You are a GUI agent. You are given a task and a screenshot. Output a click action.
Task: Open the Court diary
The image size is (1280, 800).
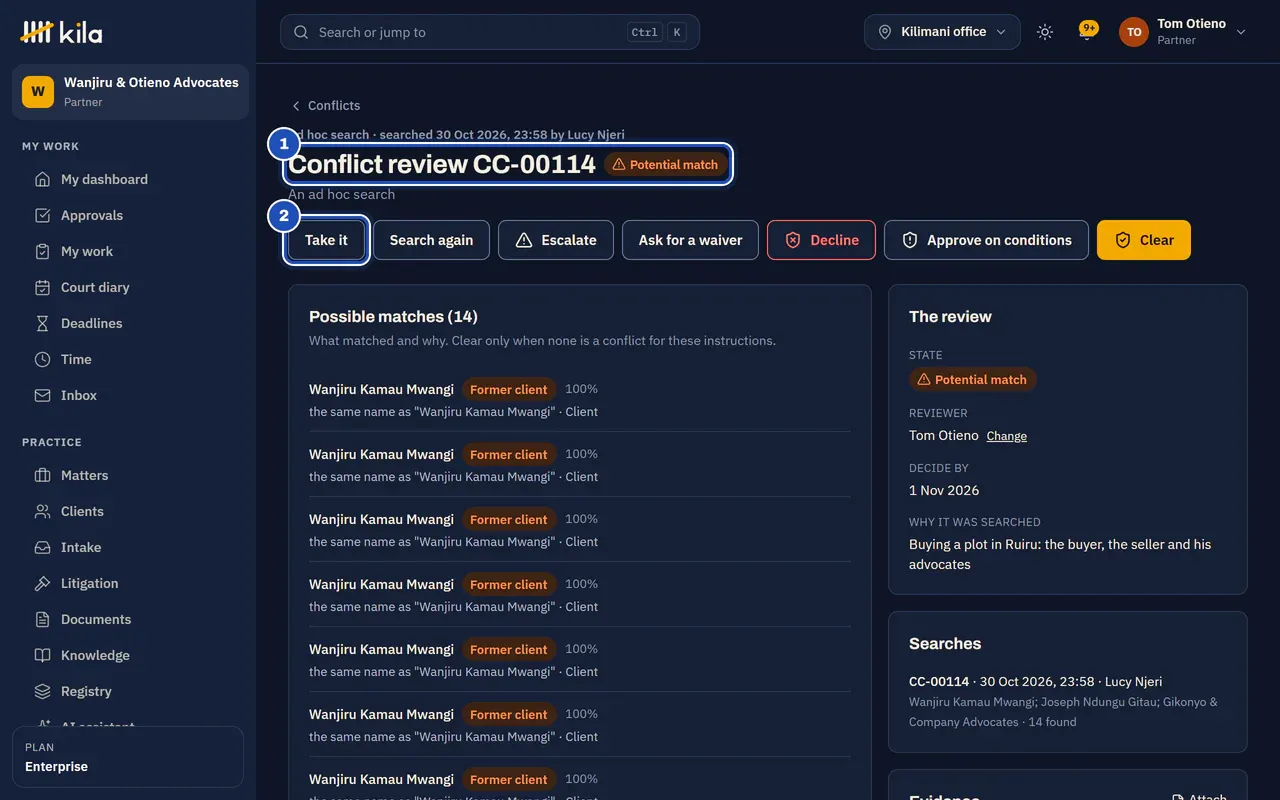[x=128, y=287]
